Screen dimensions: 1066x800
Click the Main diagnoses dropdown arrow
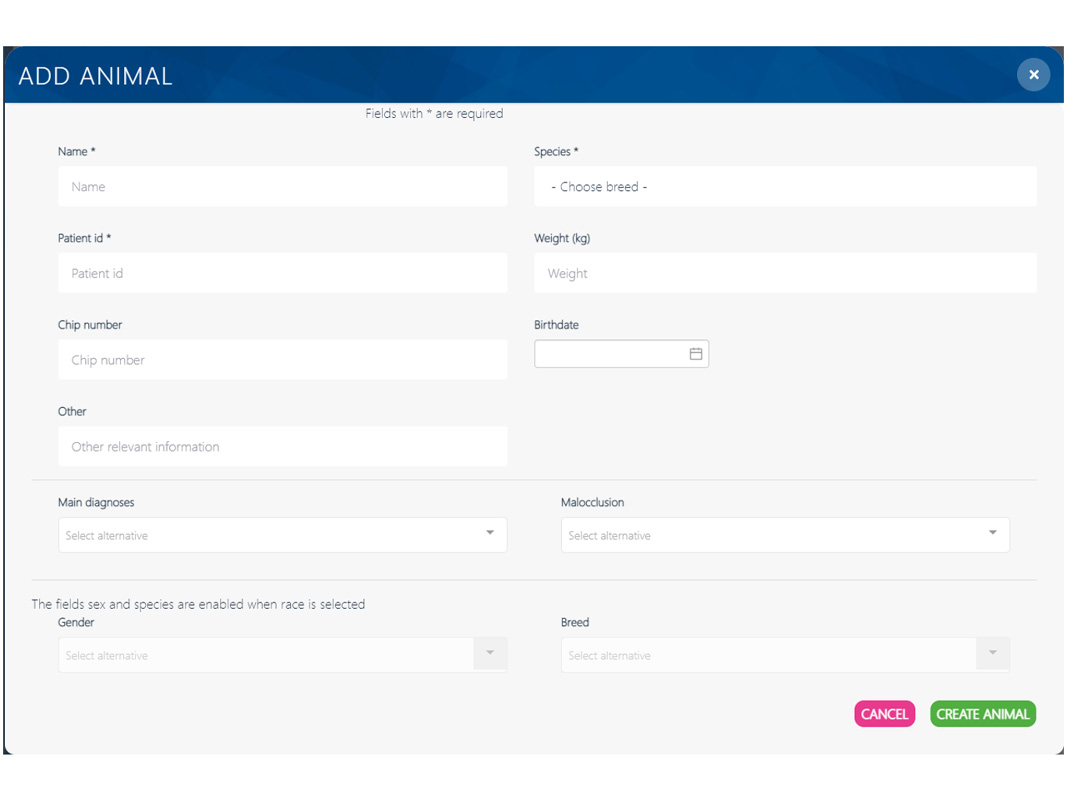click(x=490, y=533)
